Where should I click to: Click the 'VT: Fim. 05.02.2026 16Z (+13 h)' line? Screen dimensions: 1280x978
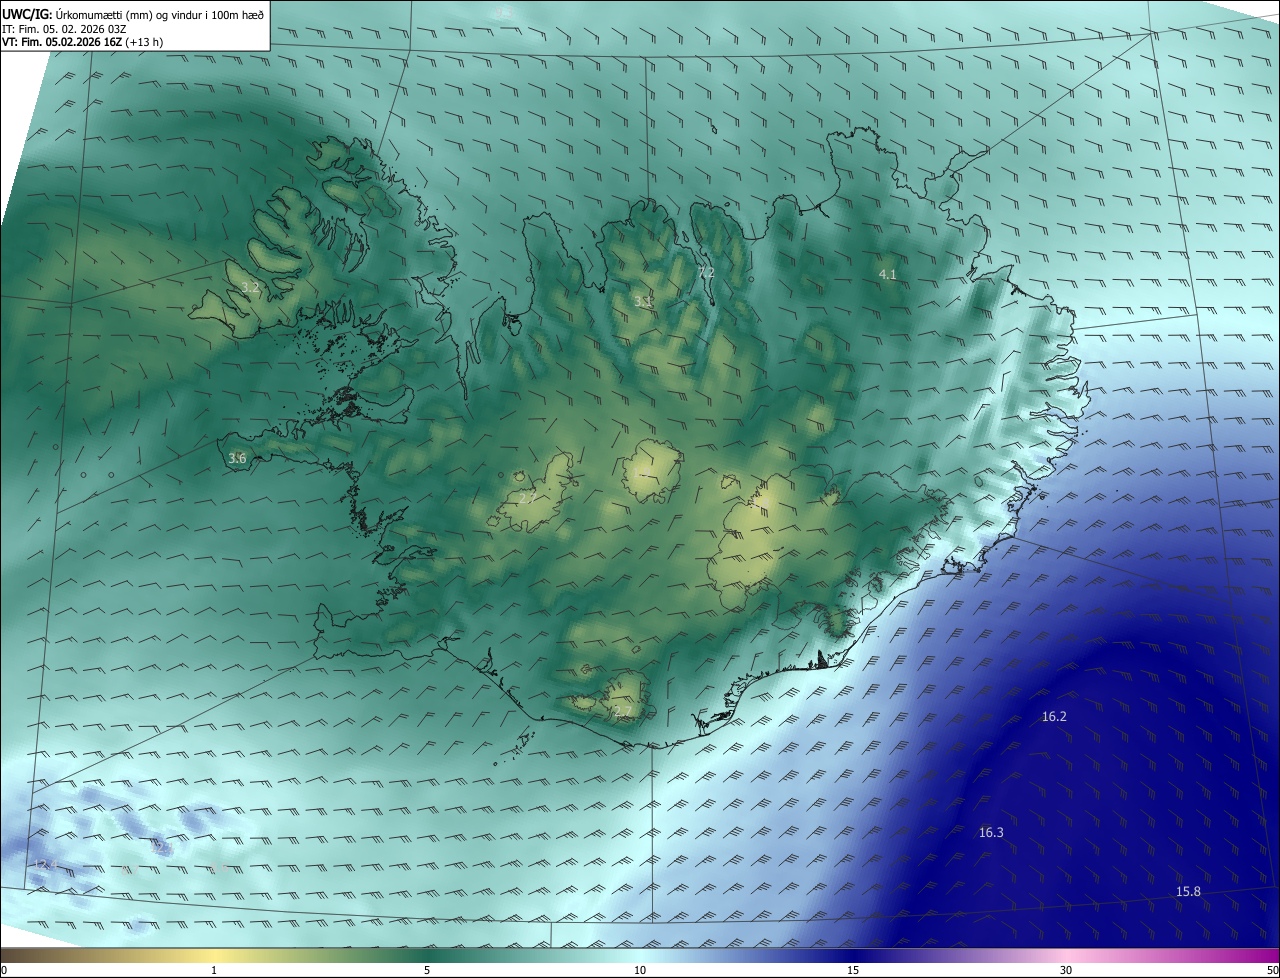point(83,43)
